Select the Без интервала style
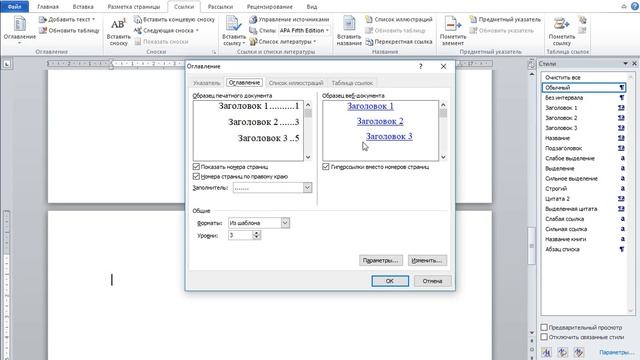 [x=584, y=98]
